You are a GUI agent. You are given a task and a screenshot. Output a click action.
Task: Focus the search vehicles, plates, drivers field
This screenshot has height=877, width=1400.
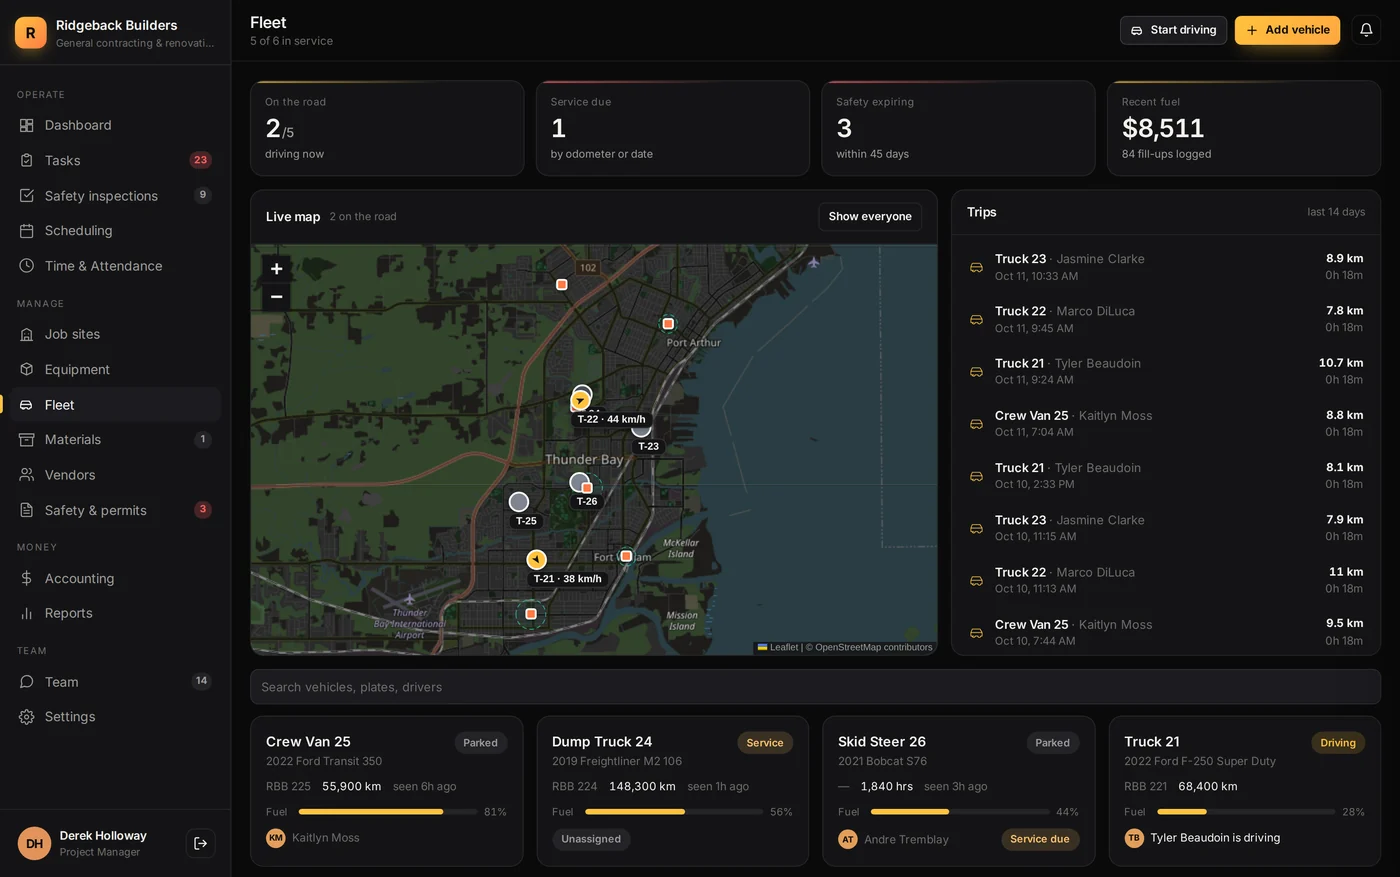click(x=815, y=687)
